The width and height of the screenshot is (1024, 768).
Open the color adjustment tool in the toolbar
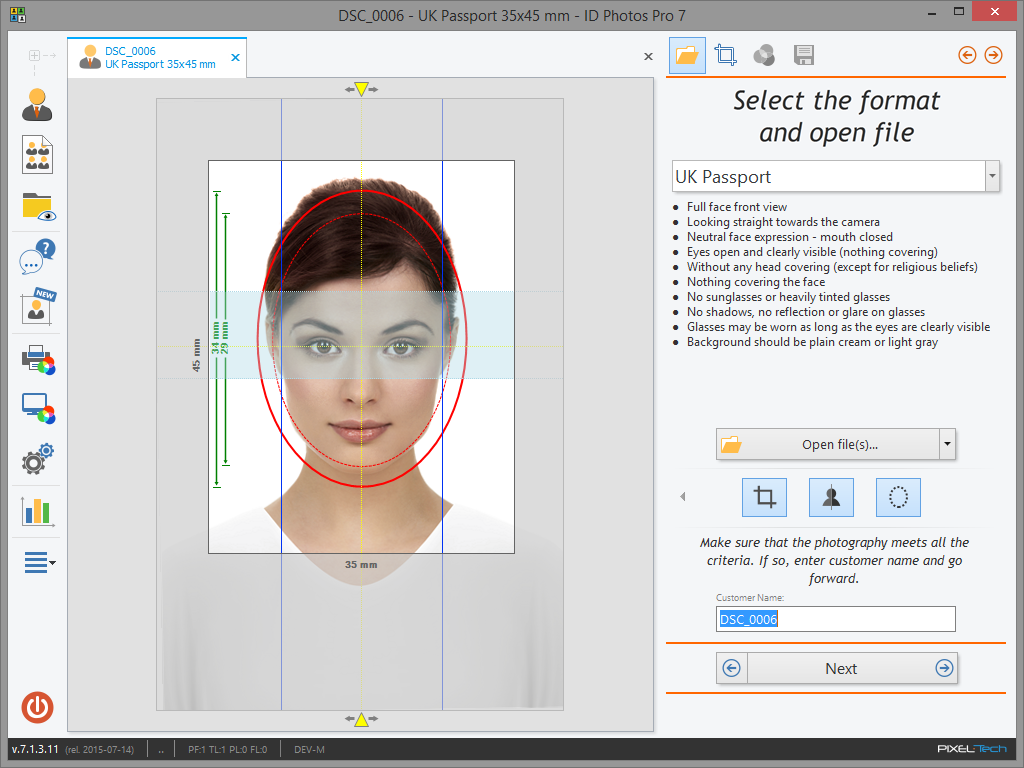(764, 55)
